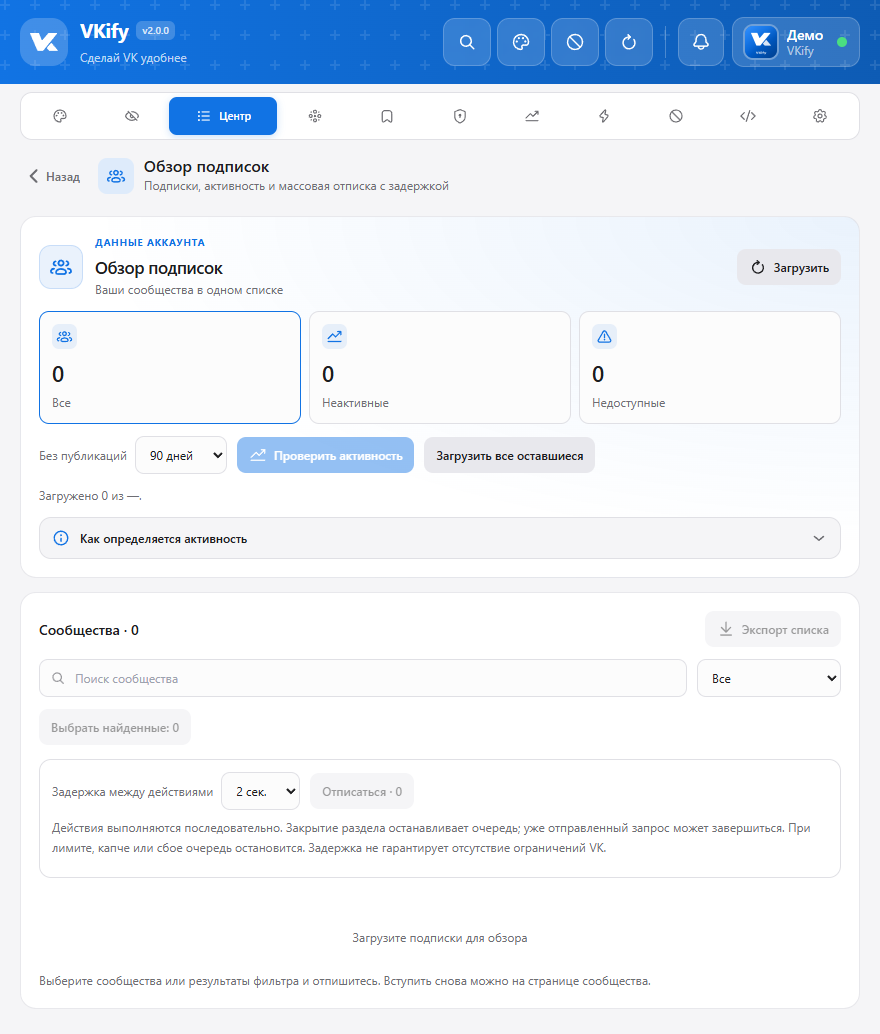
Task: Open the shield security tab
Action: point(460,116)
